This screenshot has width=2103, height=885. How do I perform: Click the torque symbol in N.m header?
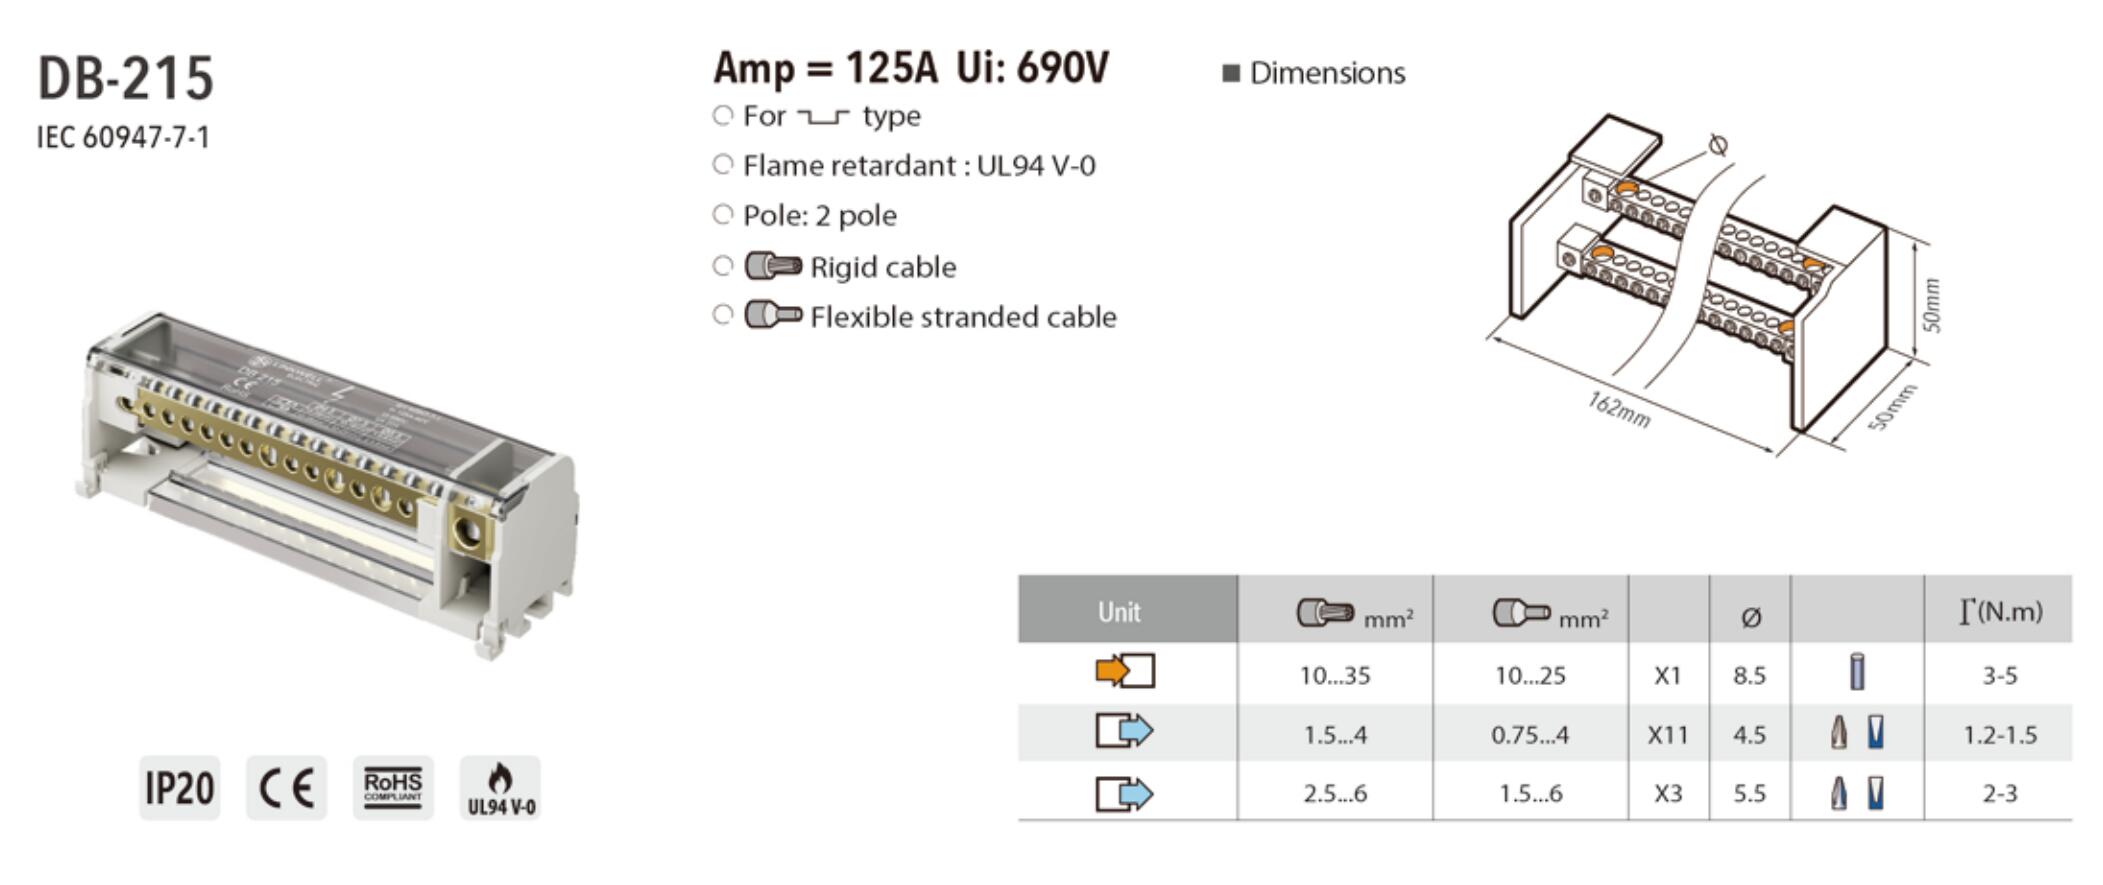(1968, 611)
